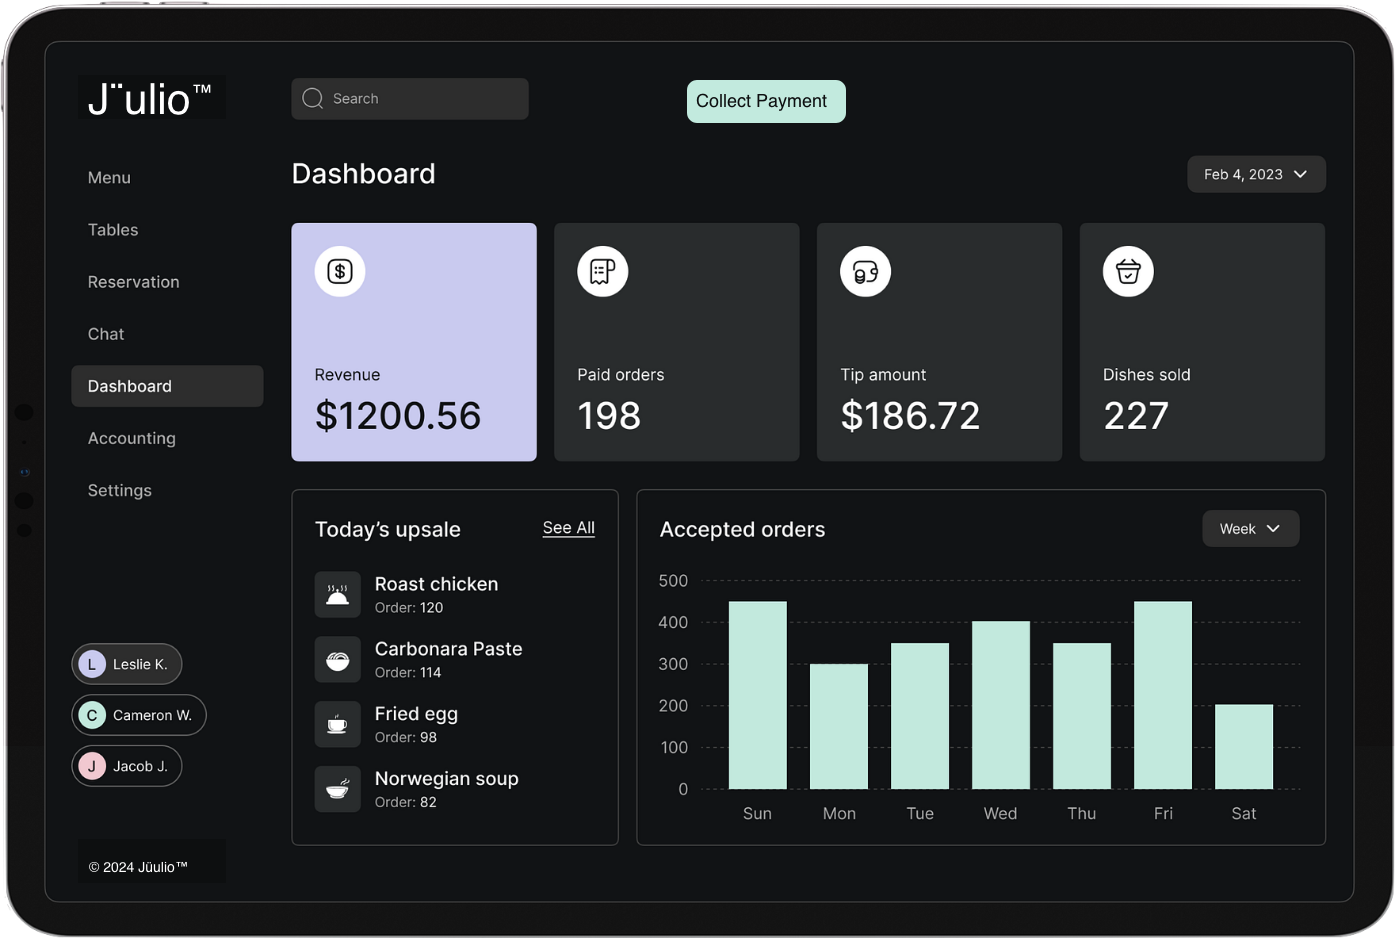Click the Jüulio logo
Screen dimensions: 1399x940
tap(151, 98)
